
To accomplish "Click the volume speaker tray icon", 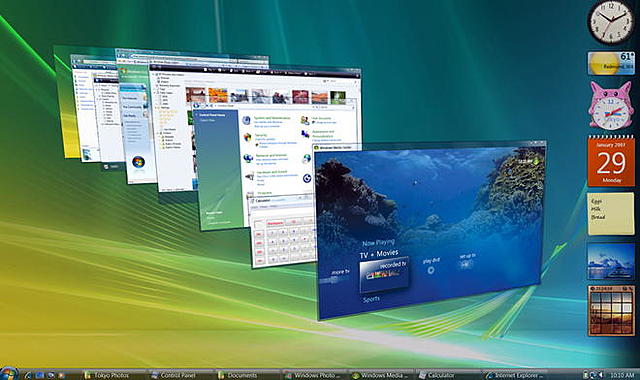I will click(x=600, y=374).
